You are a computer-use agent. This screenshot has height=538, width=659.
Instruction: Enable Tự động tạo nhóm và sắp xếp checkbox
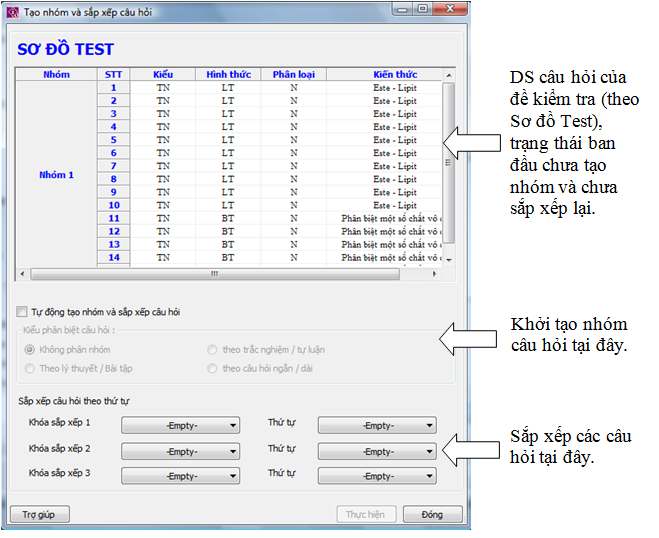pyautogui.click(x=23, y=312)
